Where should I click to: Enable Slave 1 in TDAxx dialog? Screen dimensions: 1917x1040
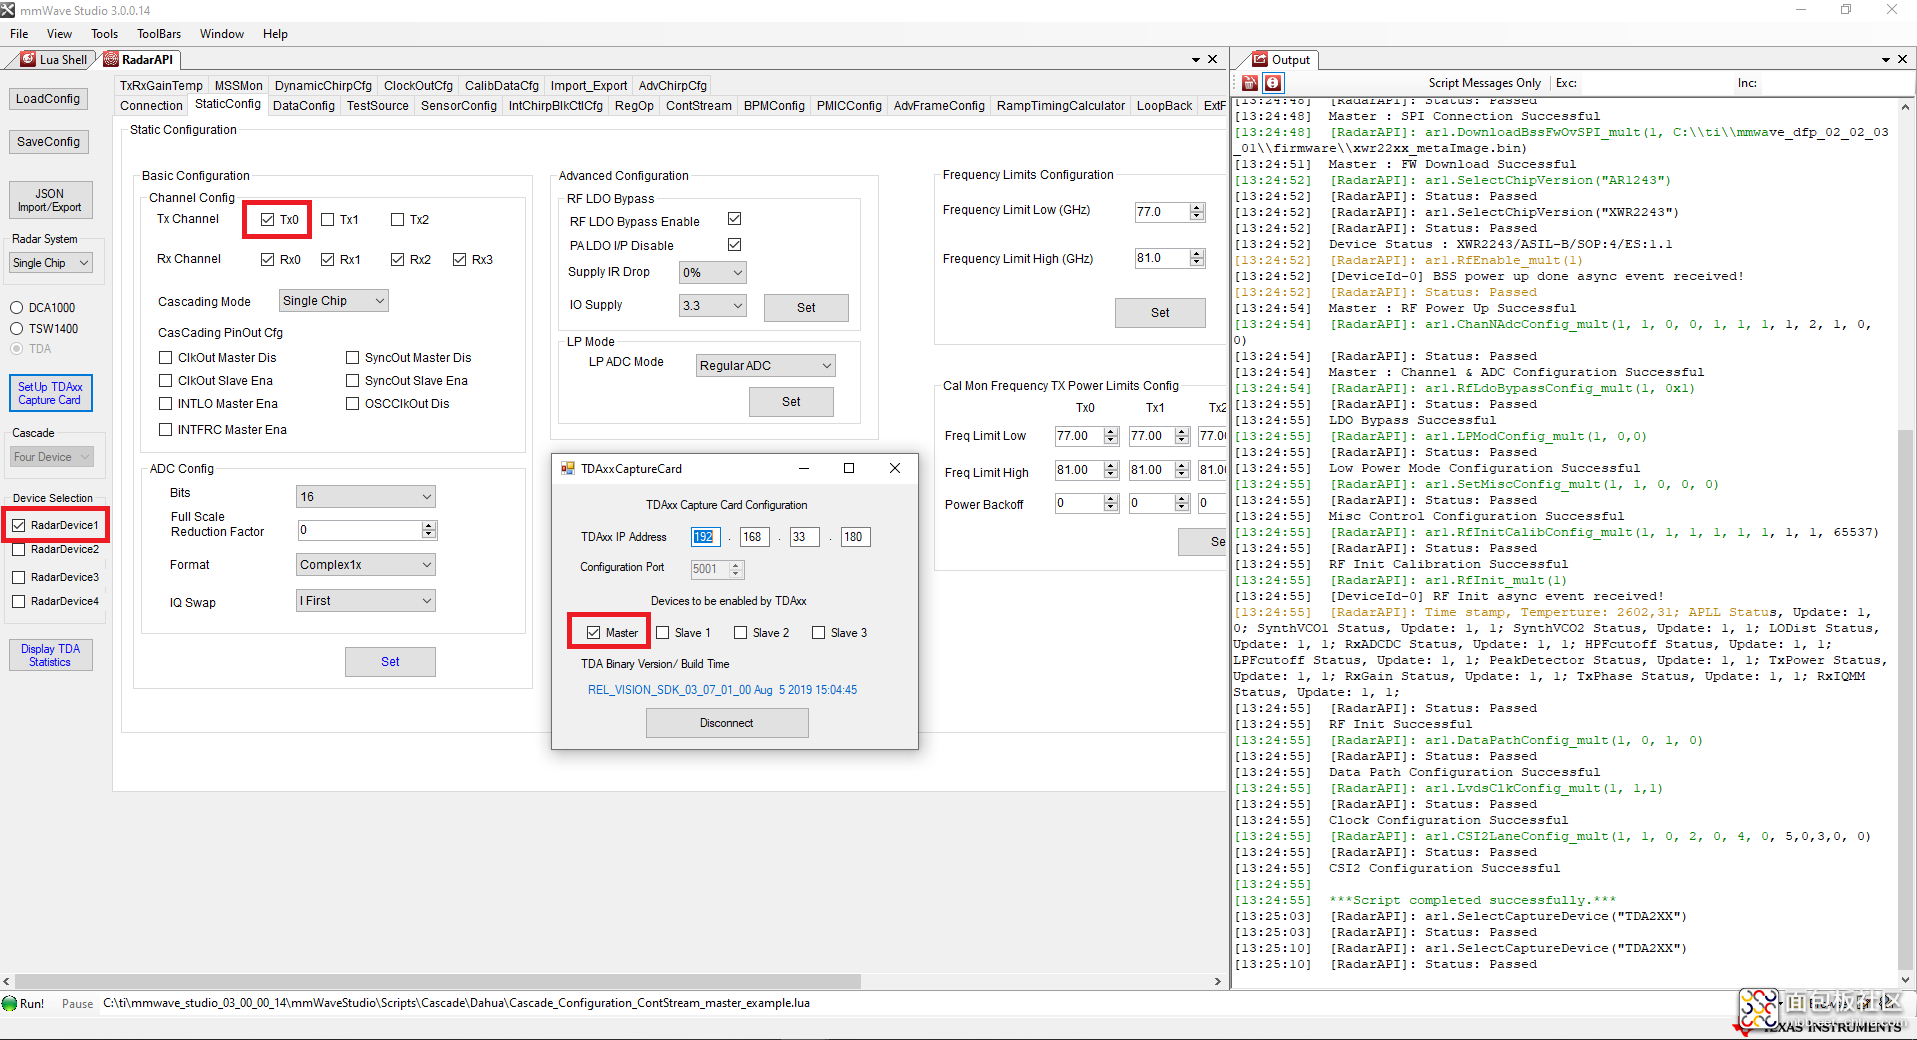tap(662, 633)
